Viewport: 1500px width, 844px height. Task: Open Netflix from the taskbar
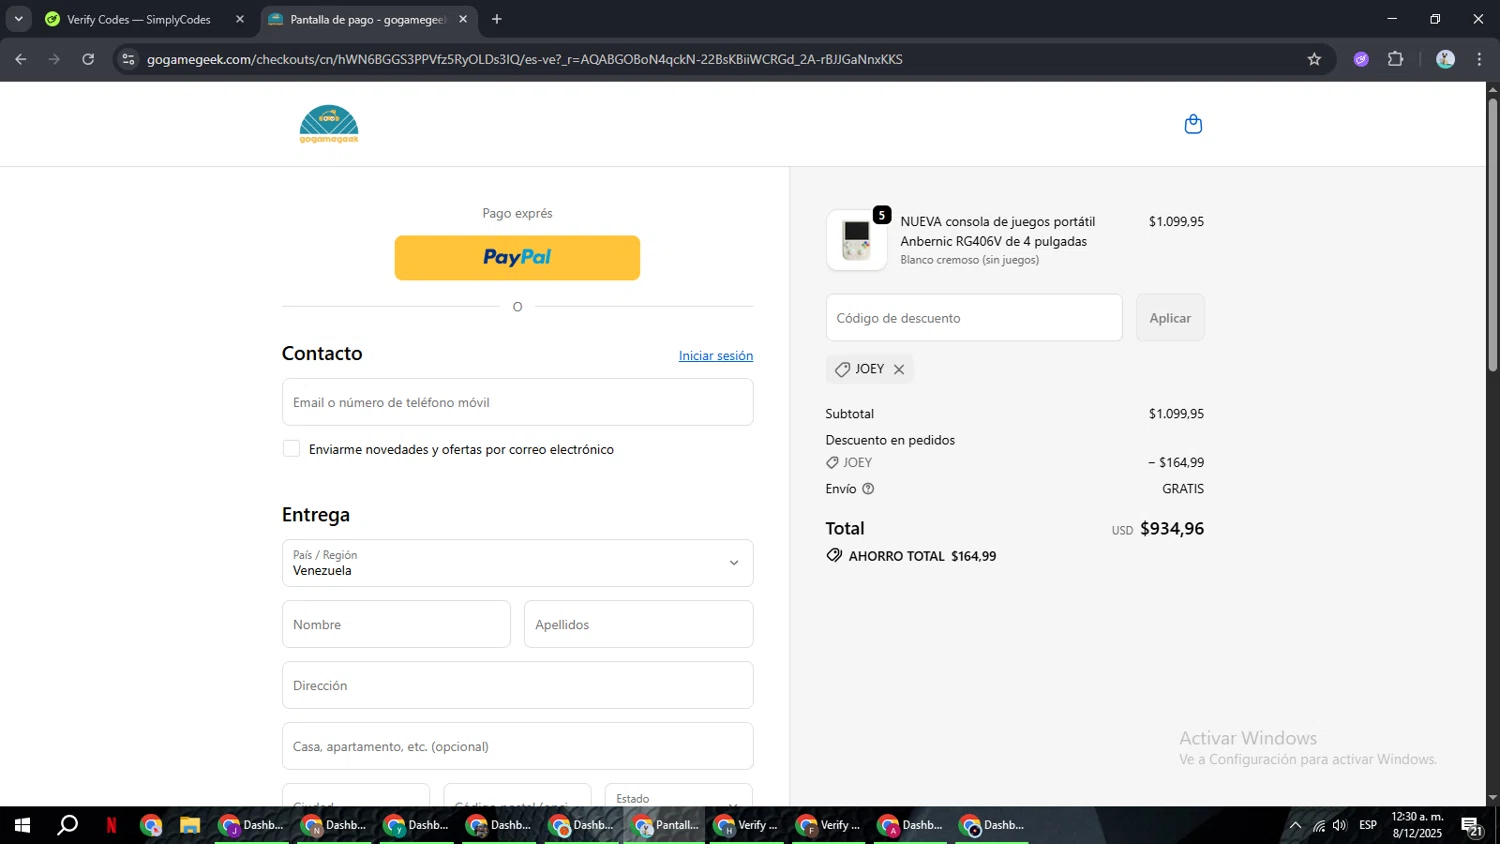(111, 825)
